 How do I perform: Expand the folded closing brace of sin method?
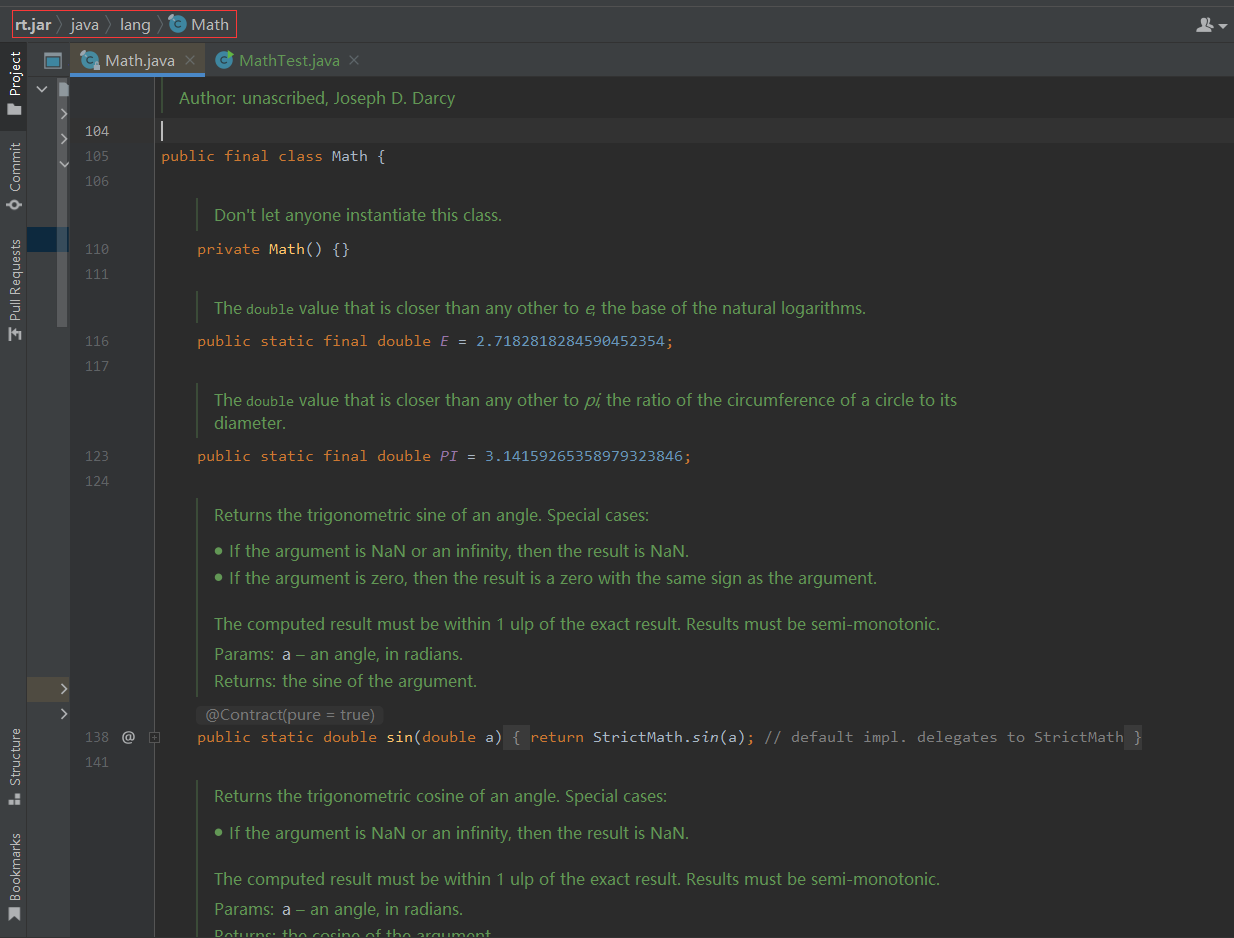point(1134,737)
